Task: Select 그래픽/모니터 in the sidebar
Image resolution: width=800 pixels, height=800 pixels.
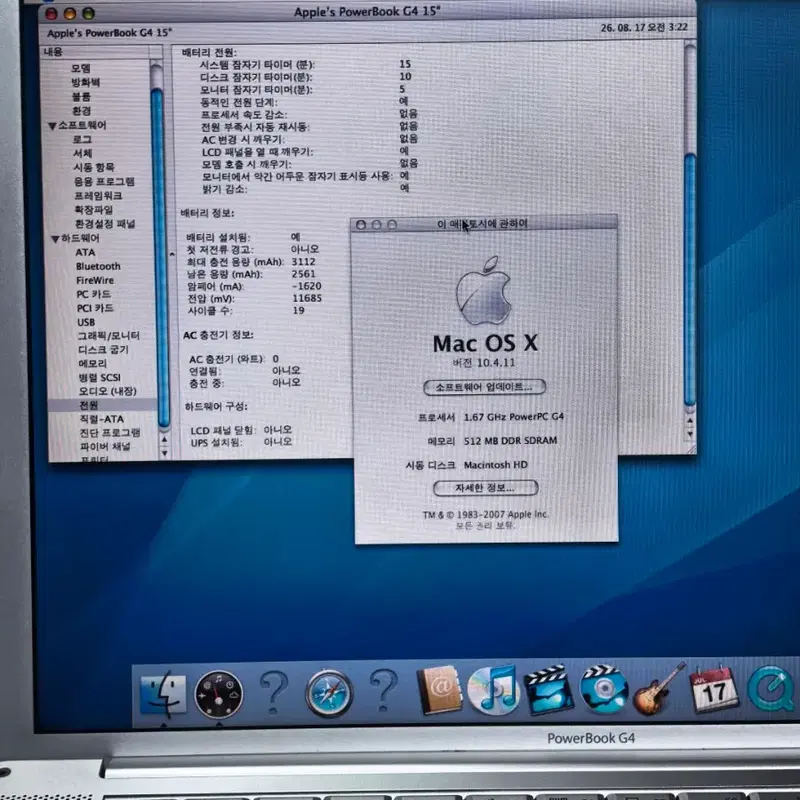Action: tap(109, 336)
